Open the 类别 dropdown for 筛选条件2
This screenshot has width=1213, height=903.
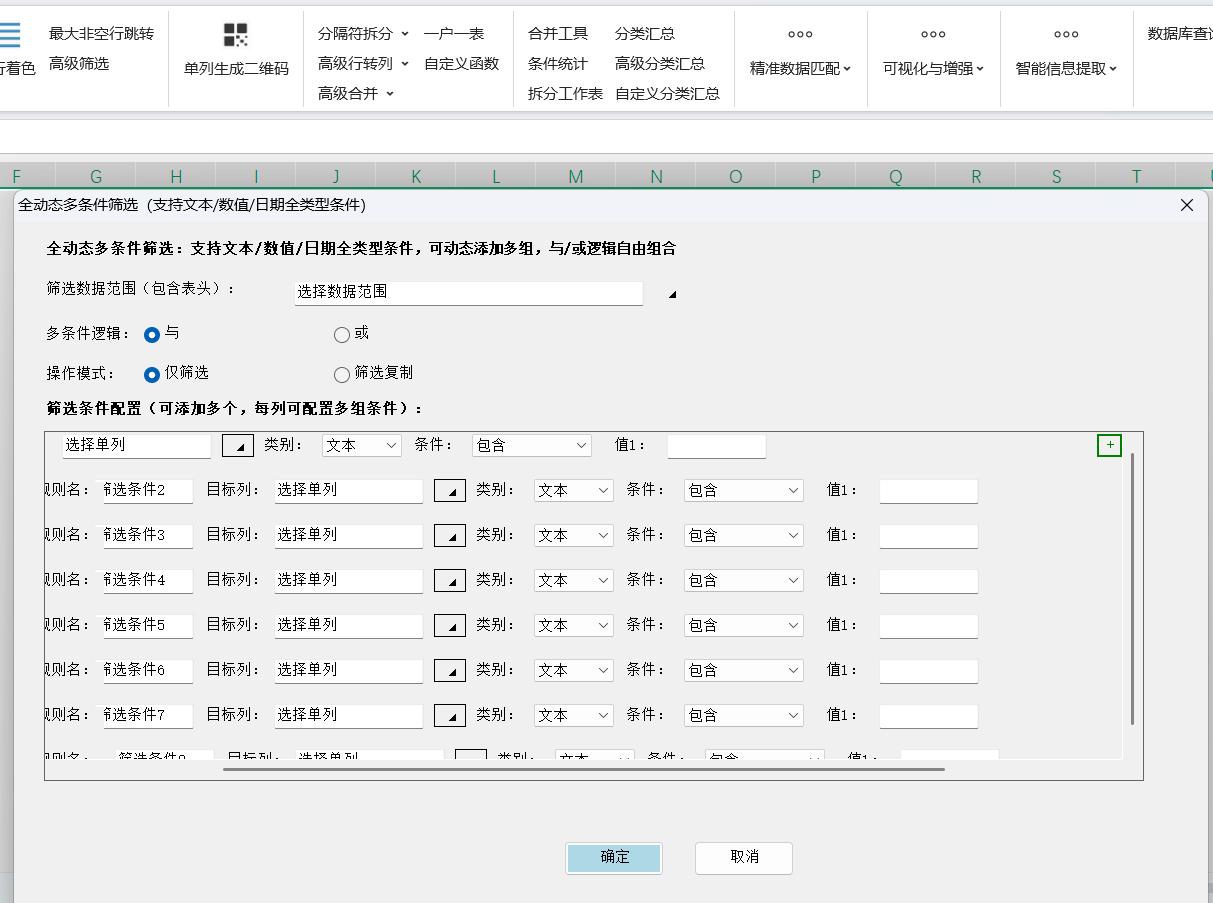573,490
